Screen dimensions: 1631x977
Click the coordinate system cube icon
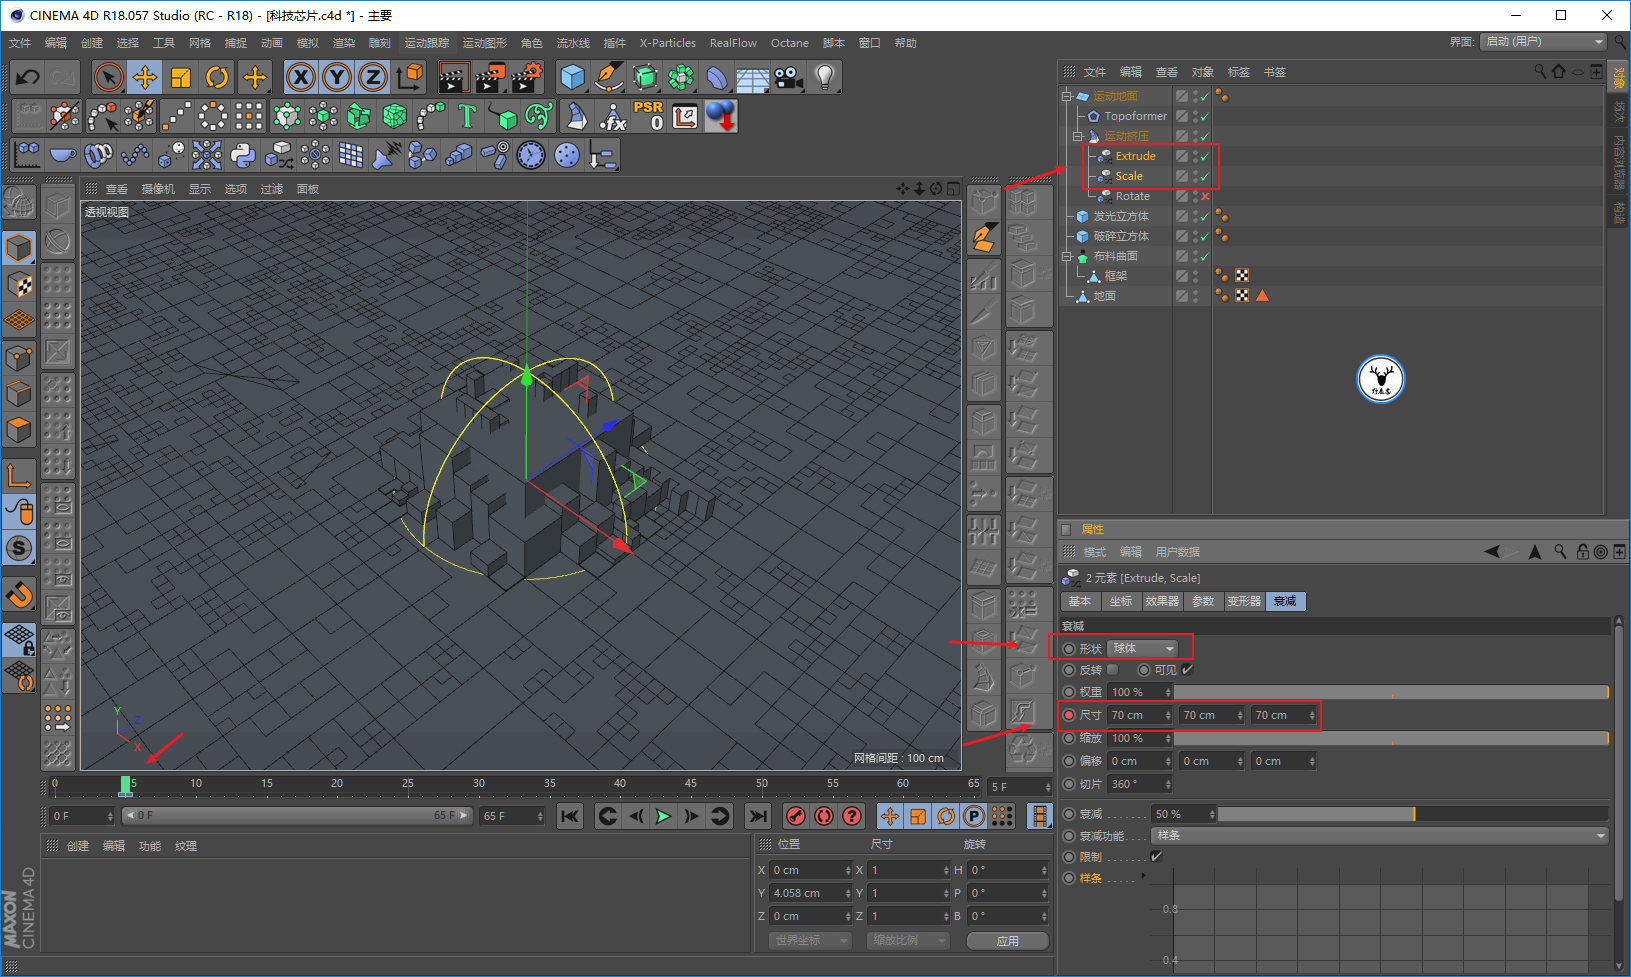(409, 77)
